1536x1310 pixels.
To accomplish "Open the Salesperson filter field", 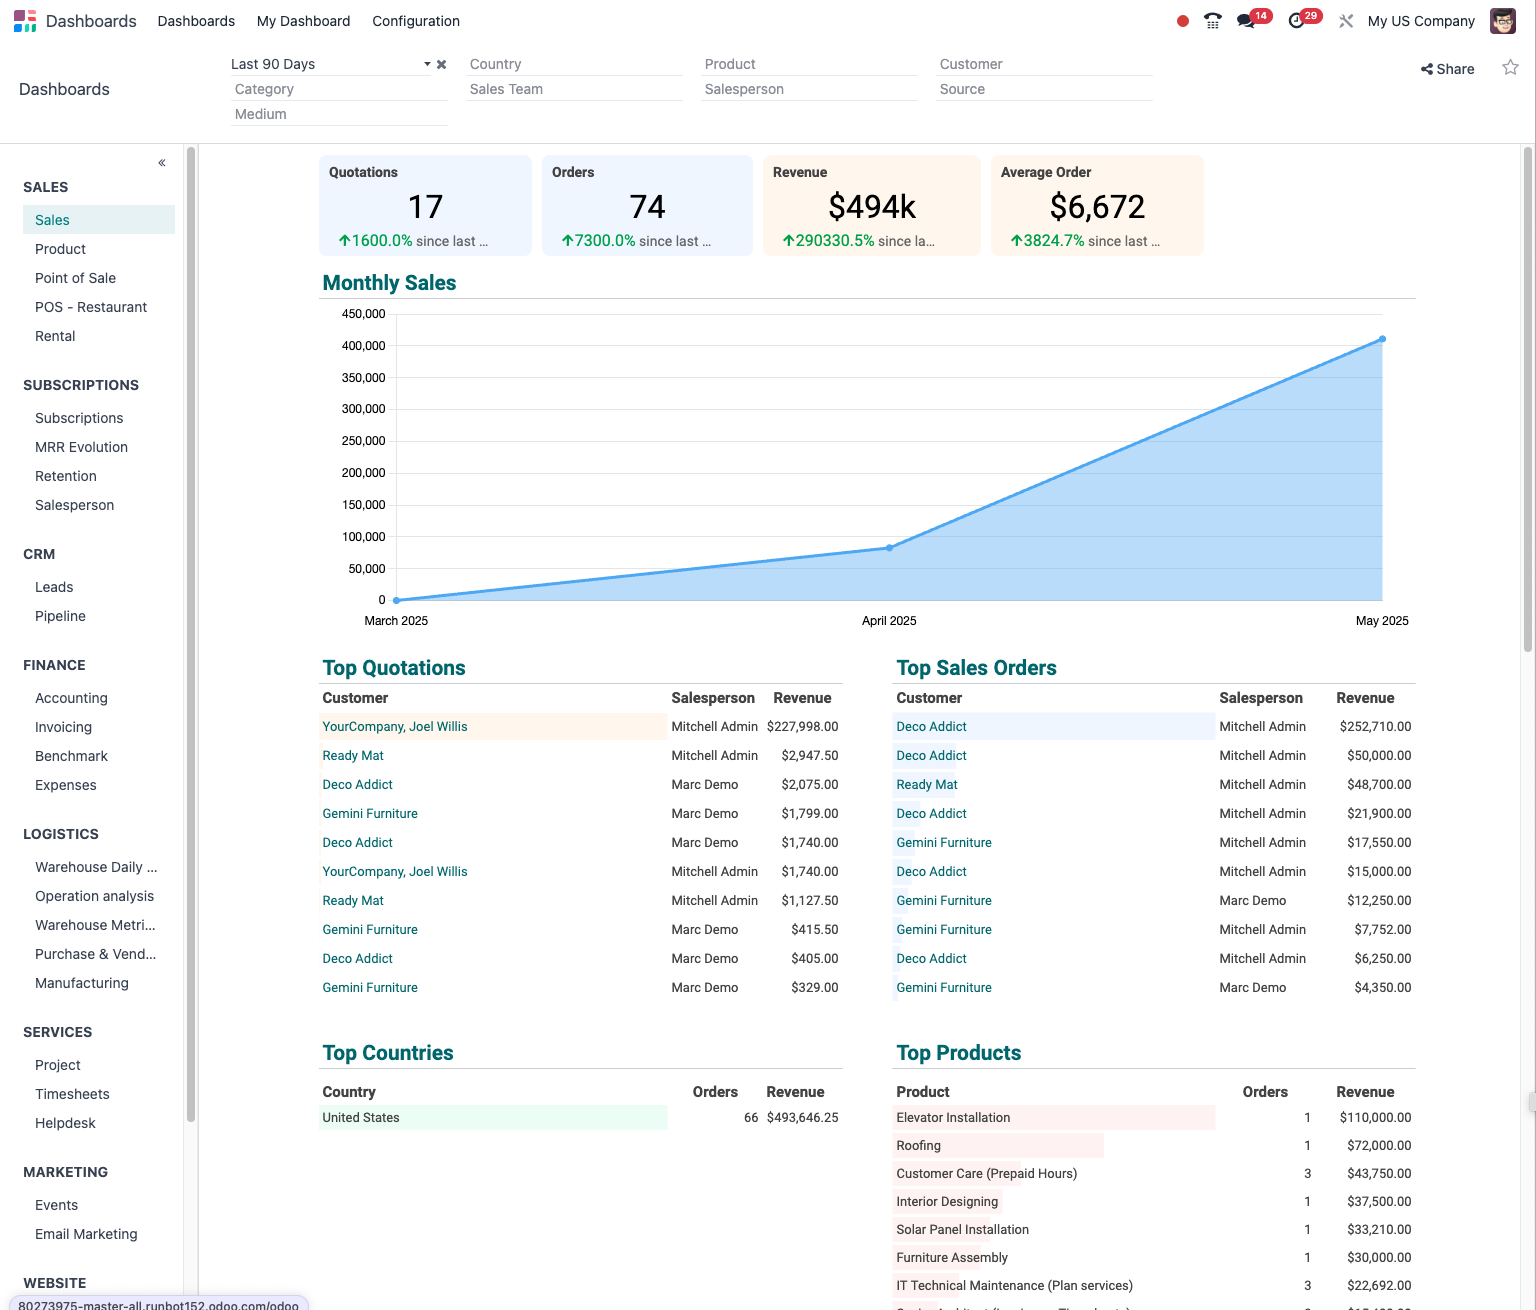I will click(809, 89).
